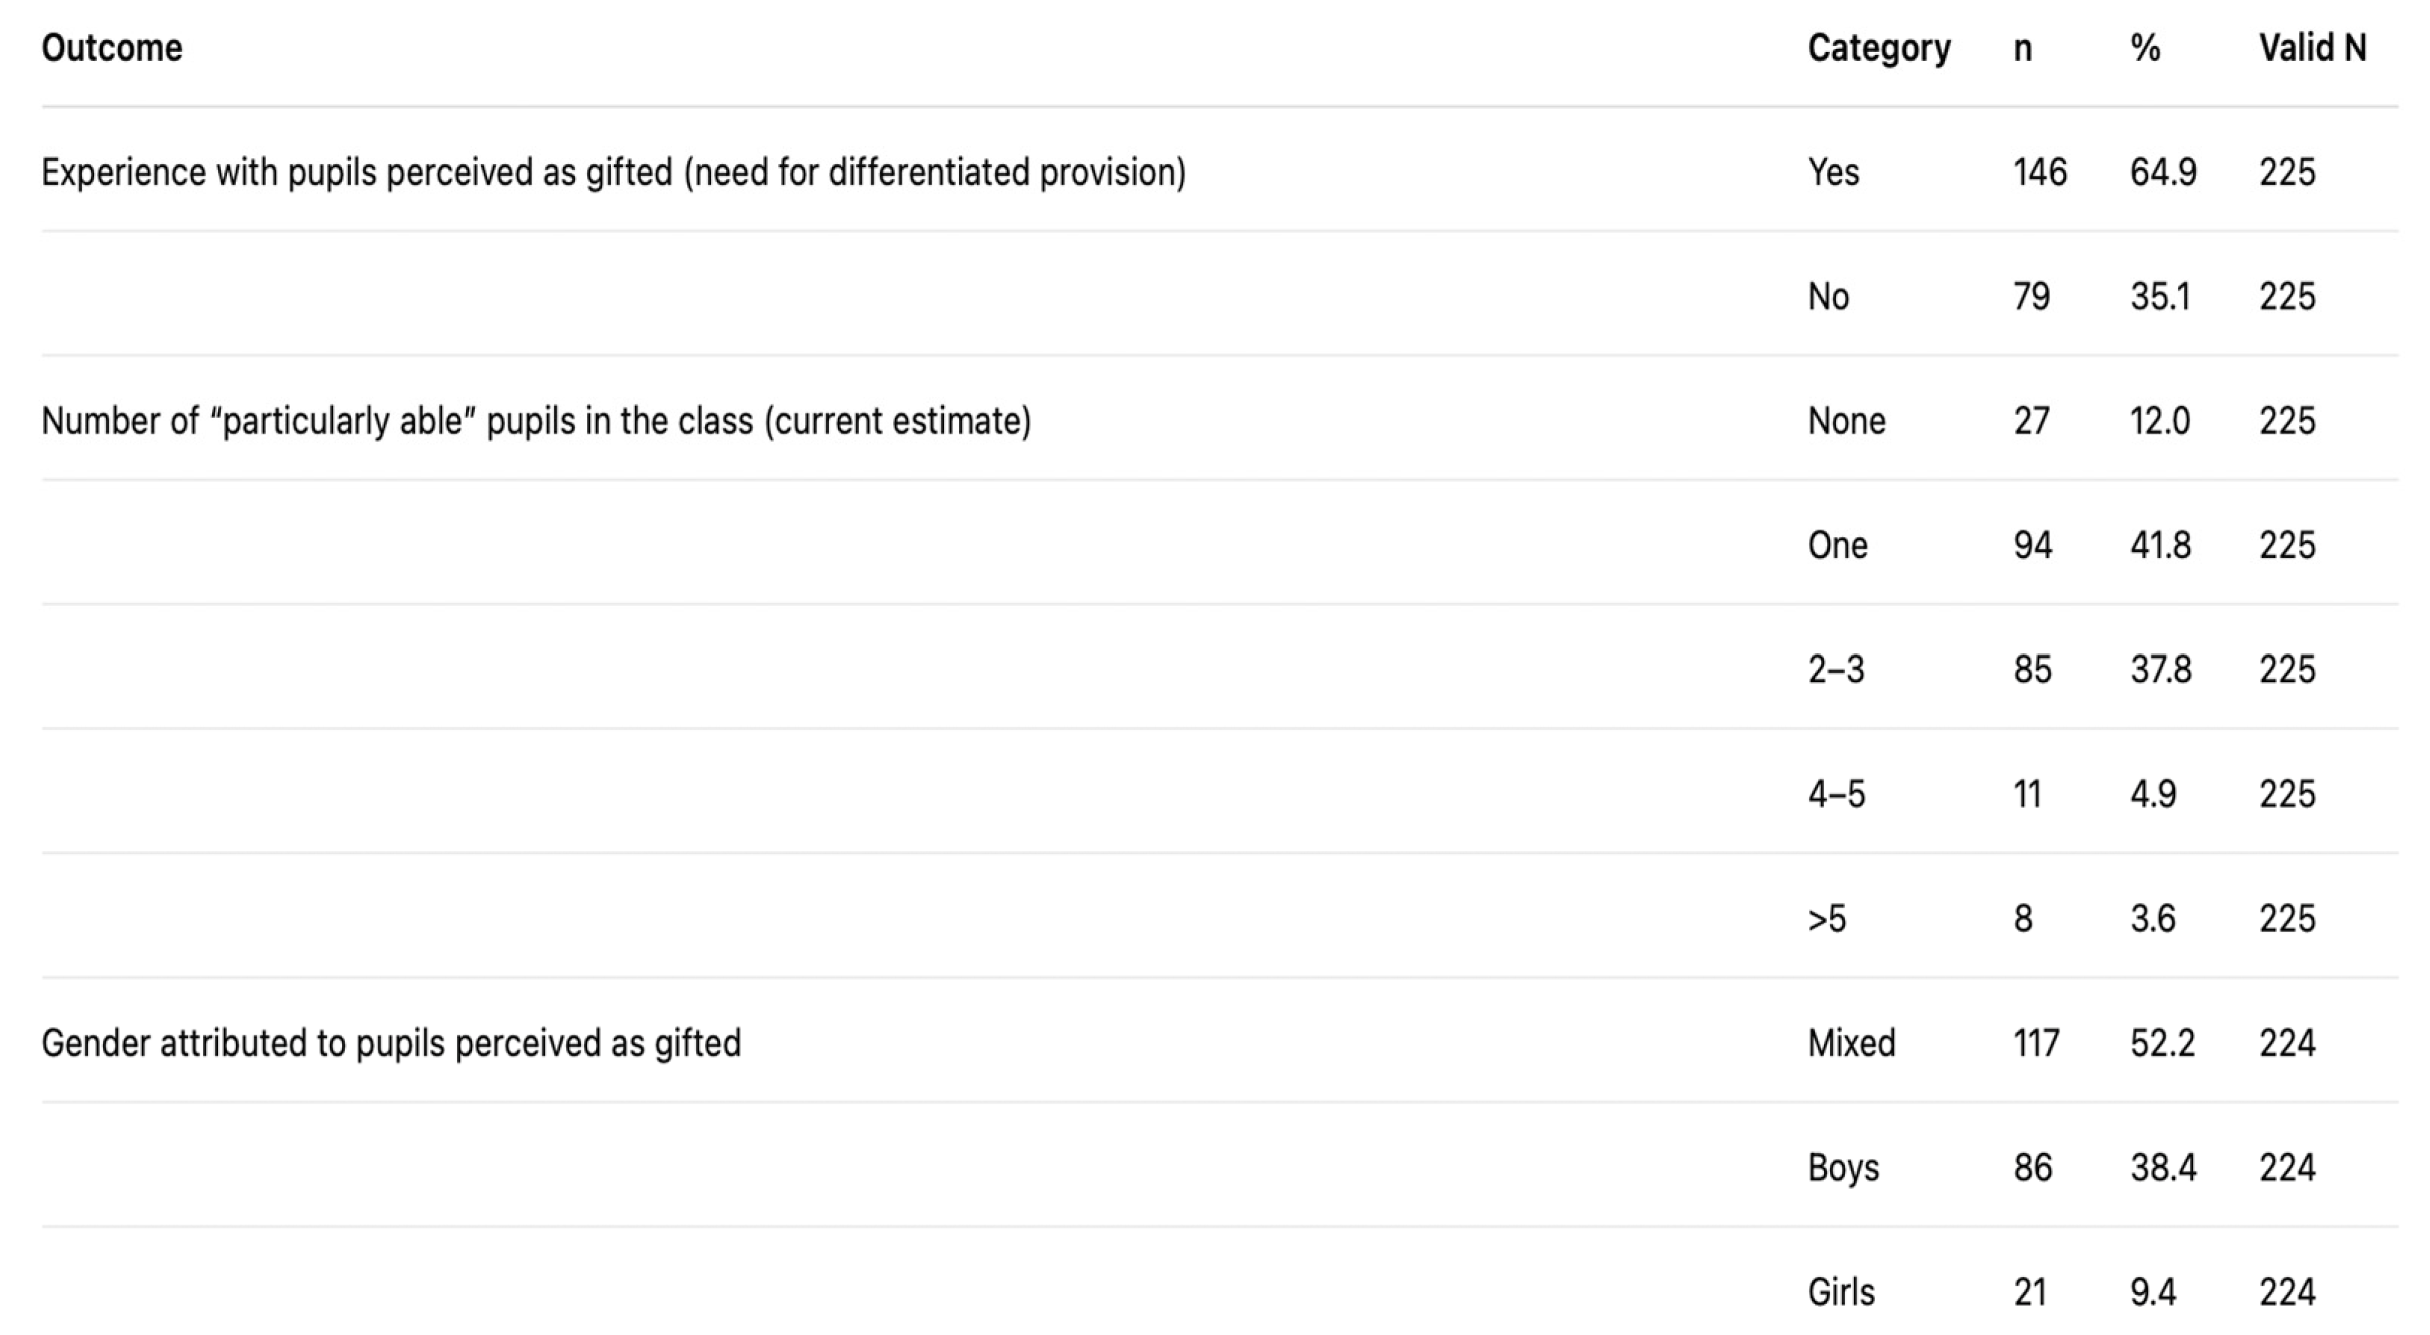This screenshot has width=2430, height=1335.
Task: Select the n value 146
Action: coord(2039,172)
